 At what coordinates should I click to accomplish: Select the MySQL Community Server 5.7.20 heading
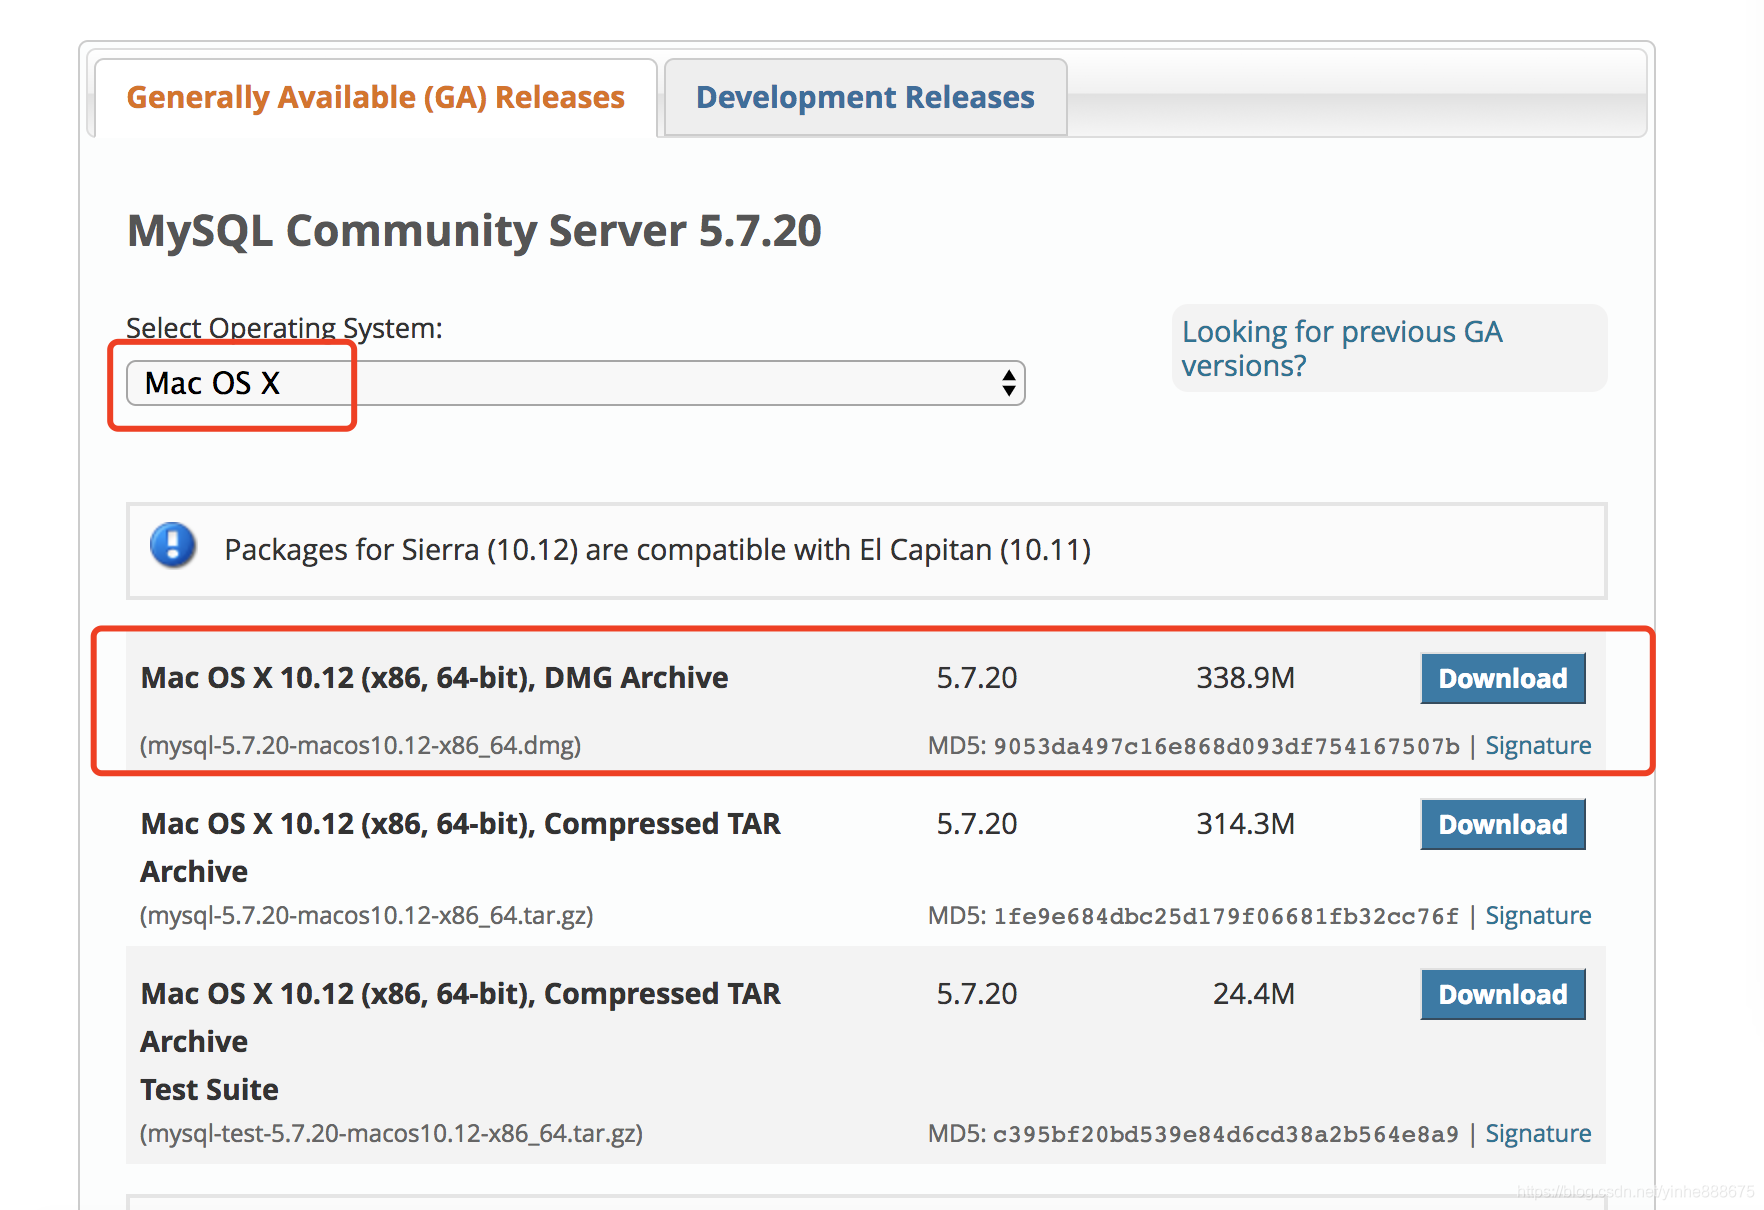474,231
